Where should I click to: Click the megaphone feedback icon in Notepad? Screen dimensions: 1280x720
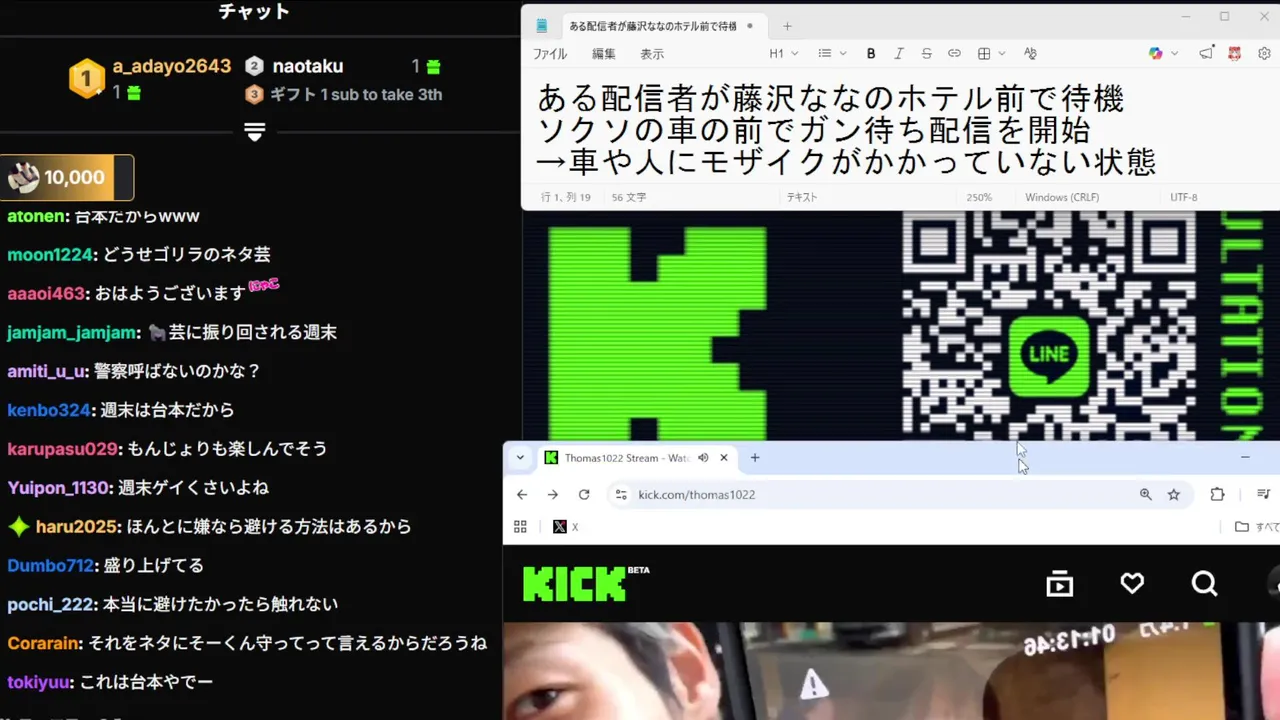(x=1207, y=53)
